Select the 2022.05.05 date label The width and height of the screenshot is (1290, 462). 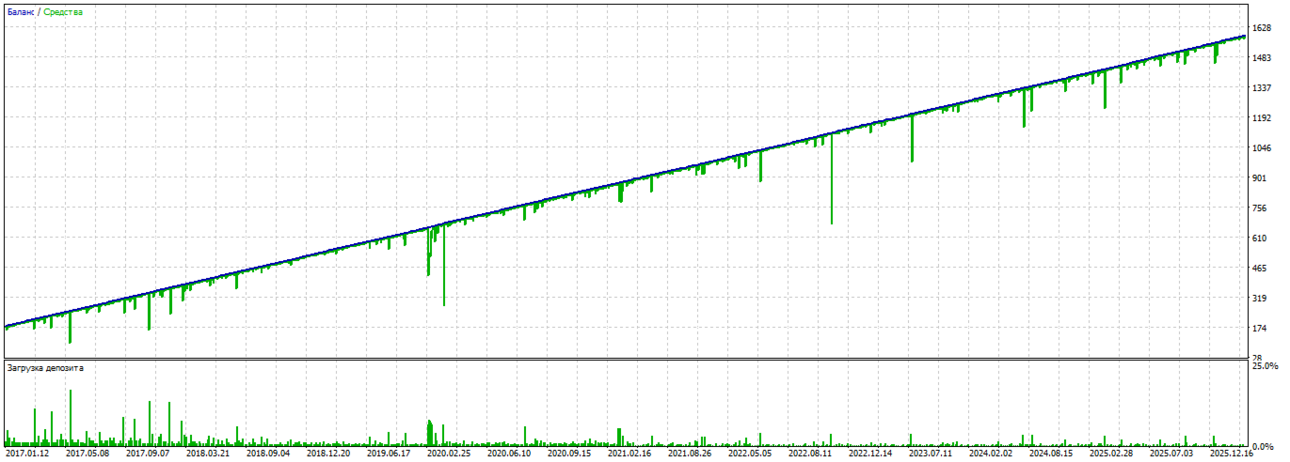point(749,453)
